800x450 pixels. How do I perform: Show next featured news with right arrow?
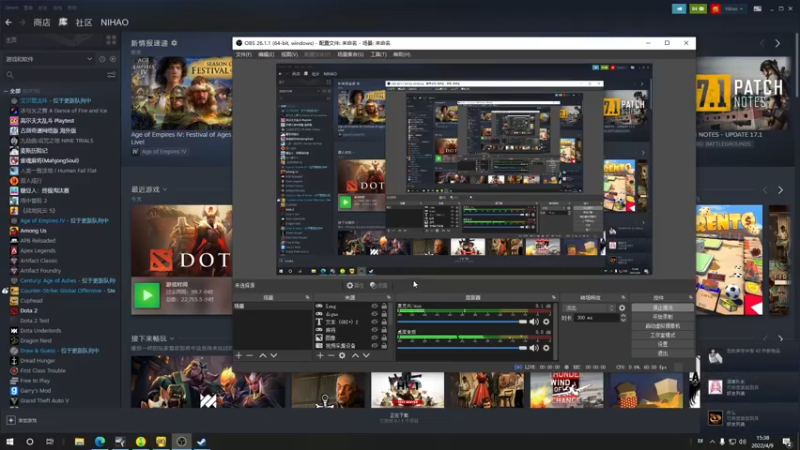point(778,44)
